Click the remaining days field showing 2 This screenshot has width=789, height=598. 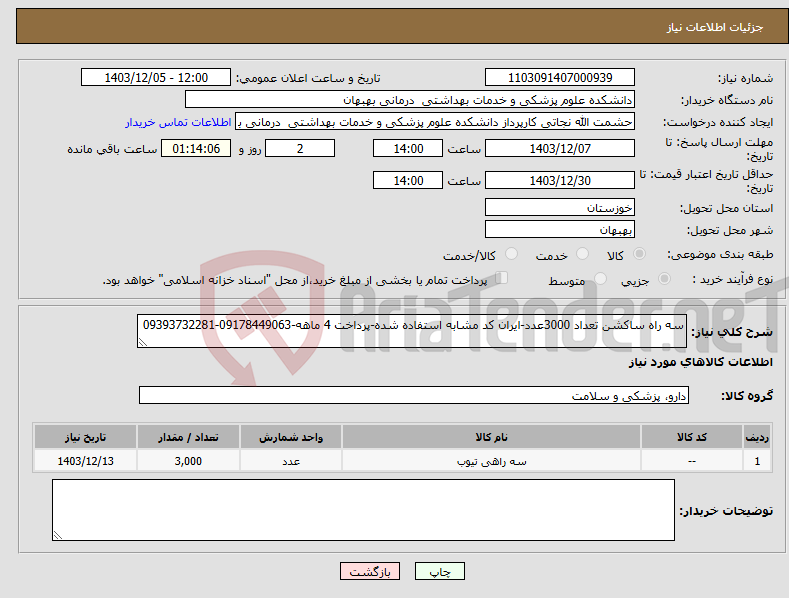[x=300, y=148]
